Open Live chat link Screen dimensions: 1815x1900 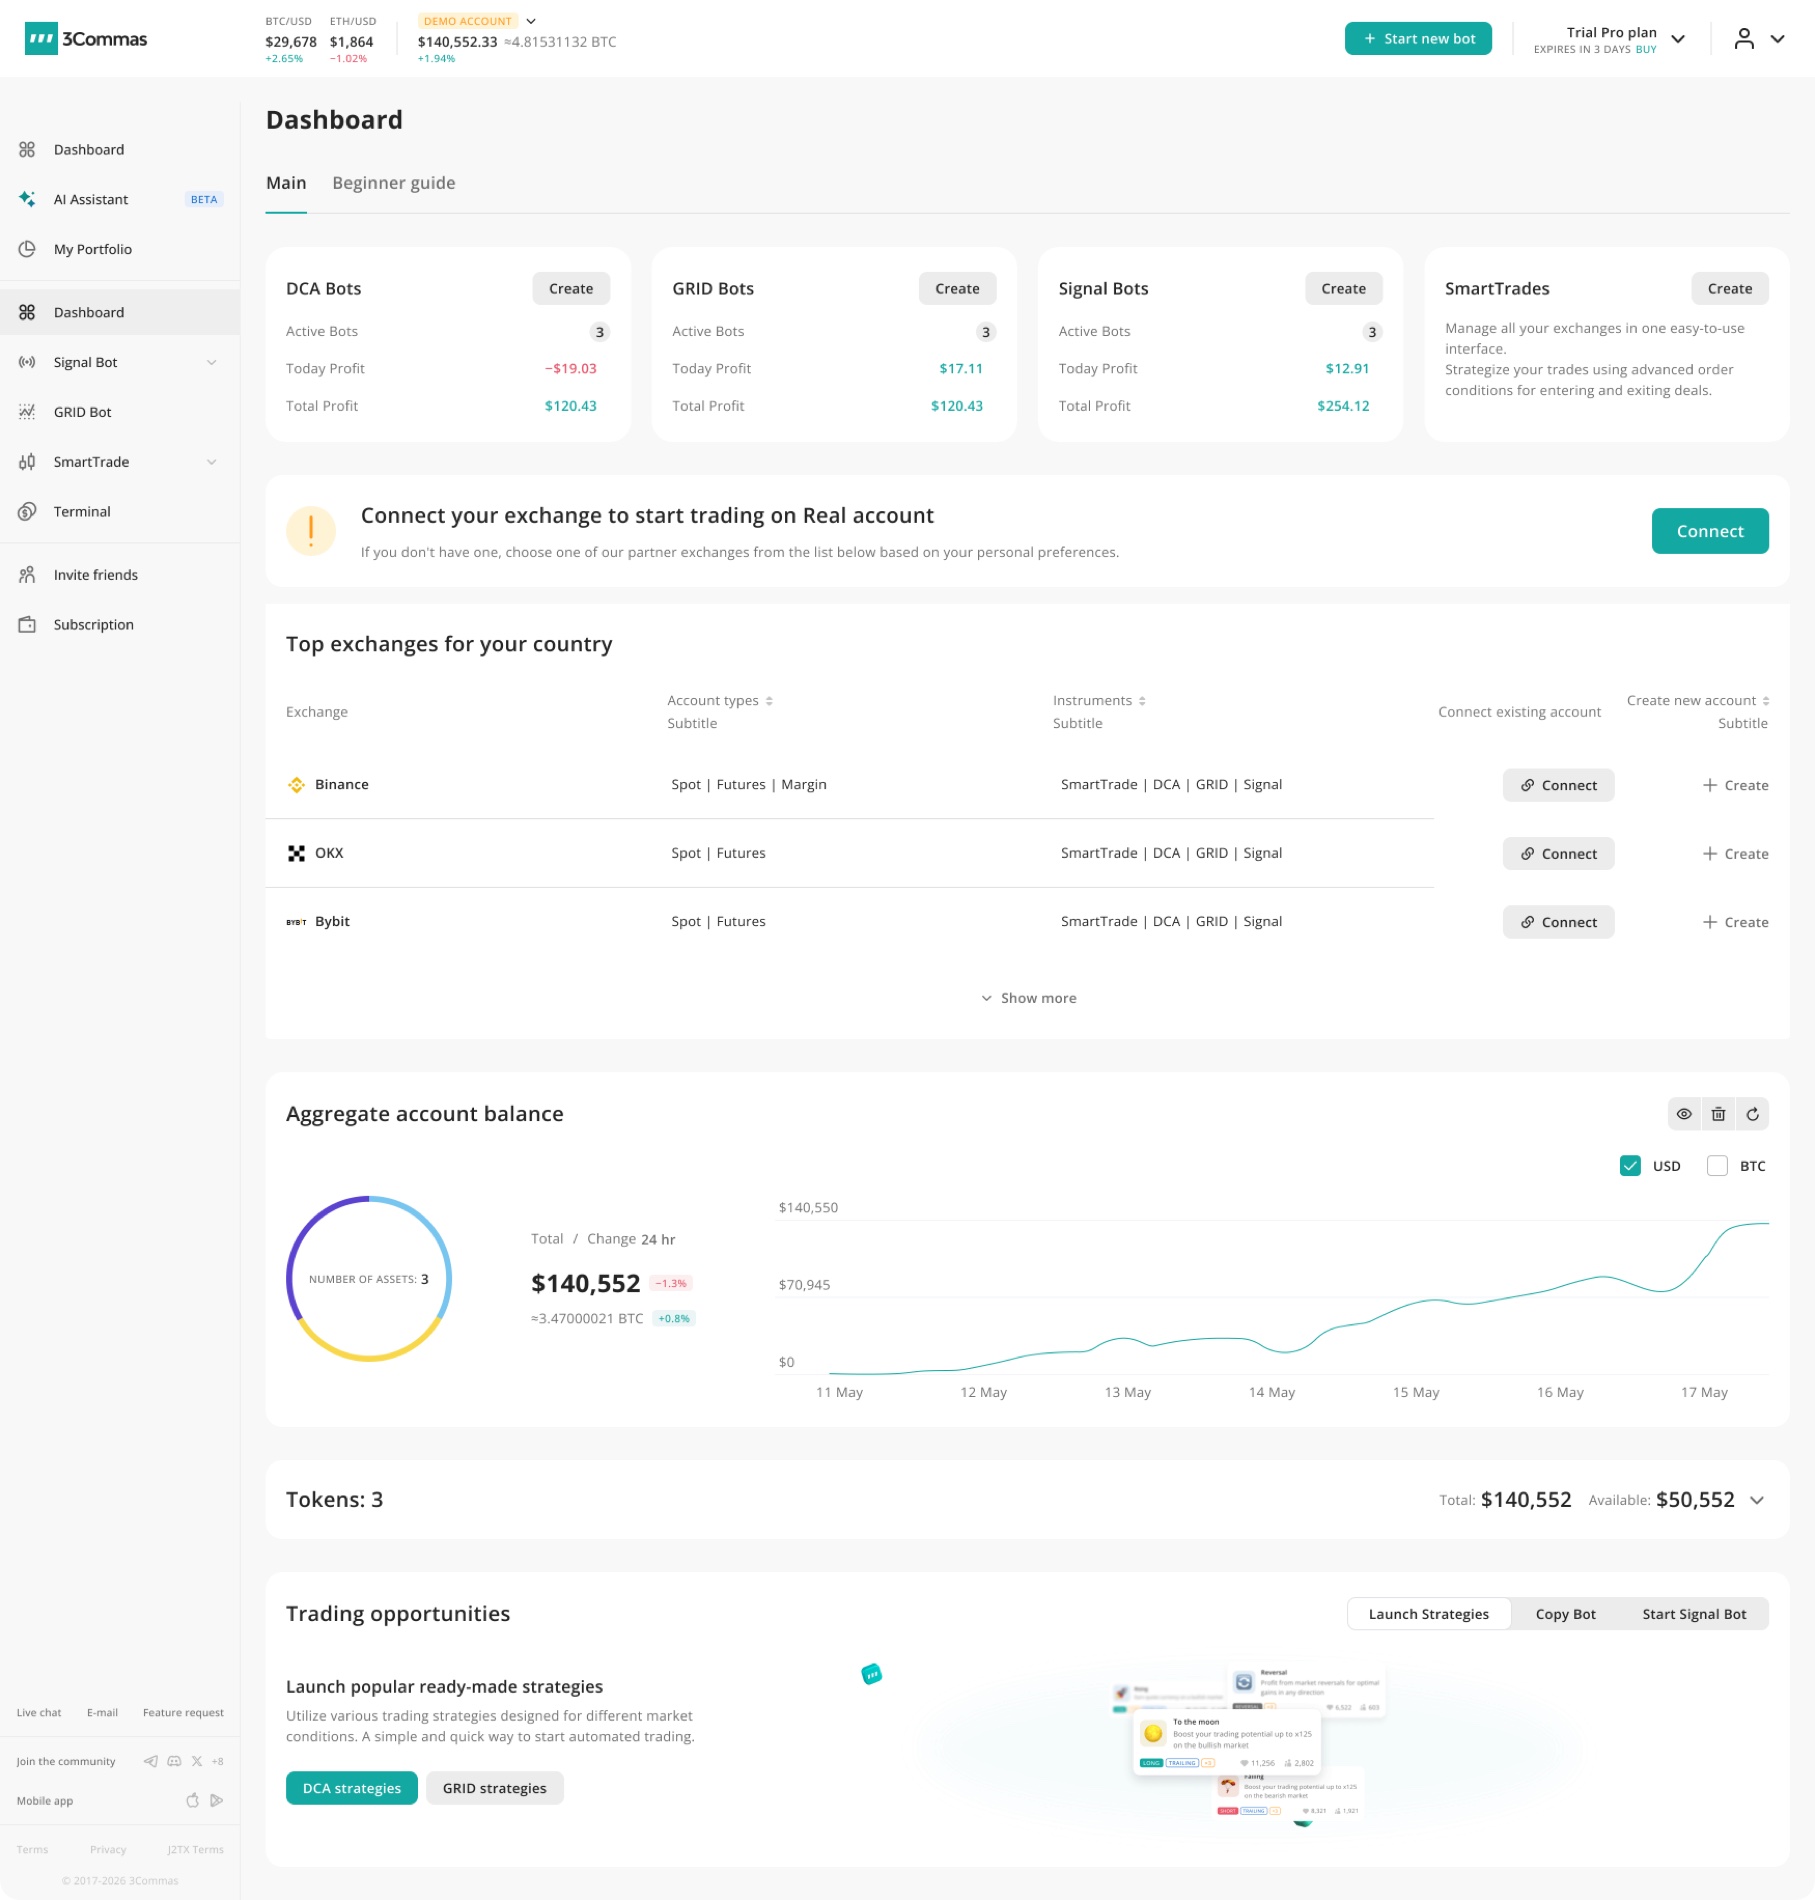point(39,1713)
